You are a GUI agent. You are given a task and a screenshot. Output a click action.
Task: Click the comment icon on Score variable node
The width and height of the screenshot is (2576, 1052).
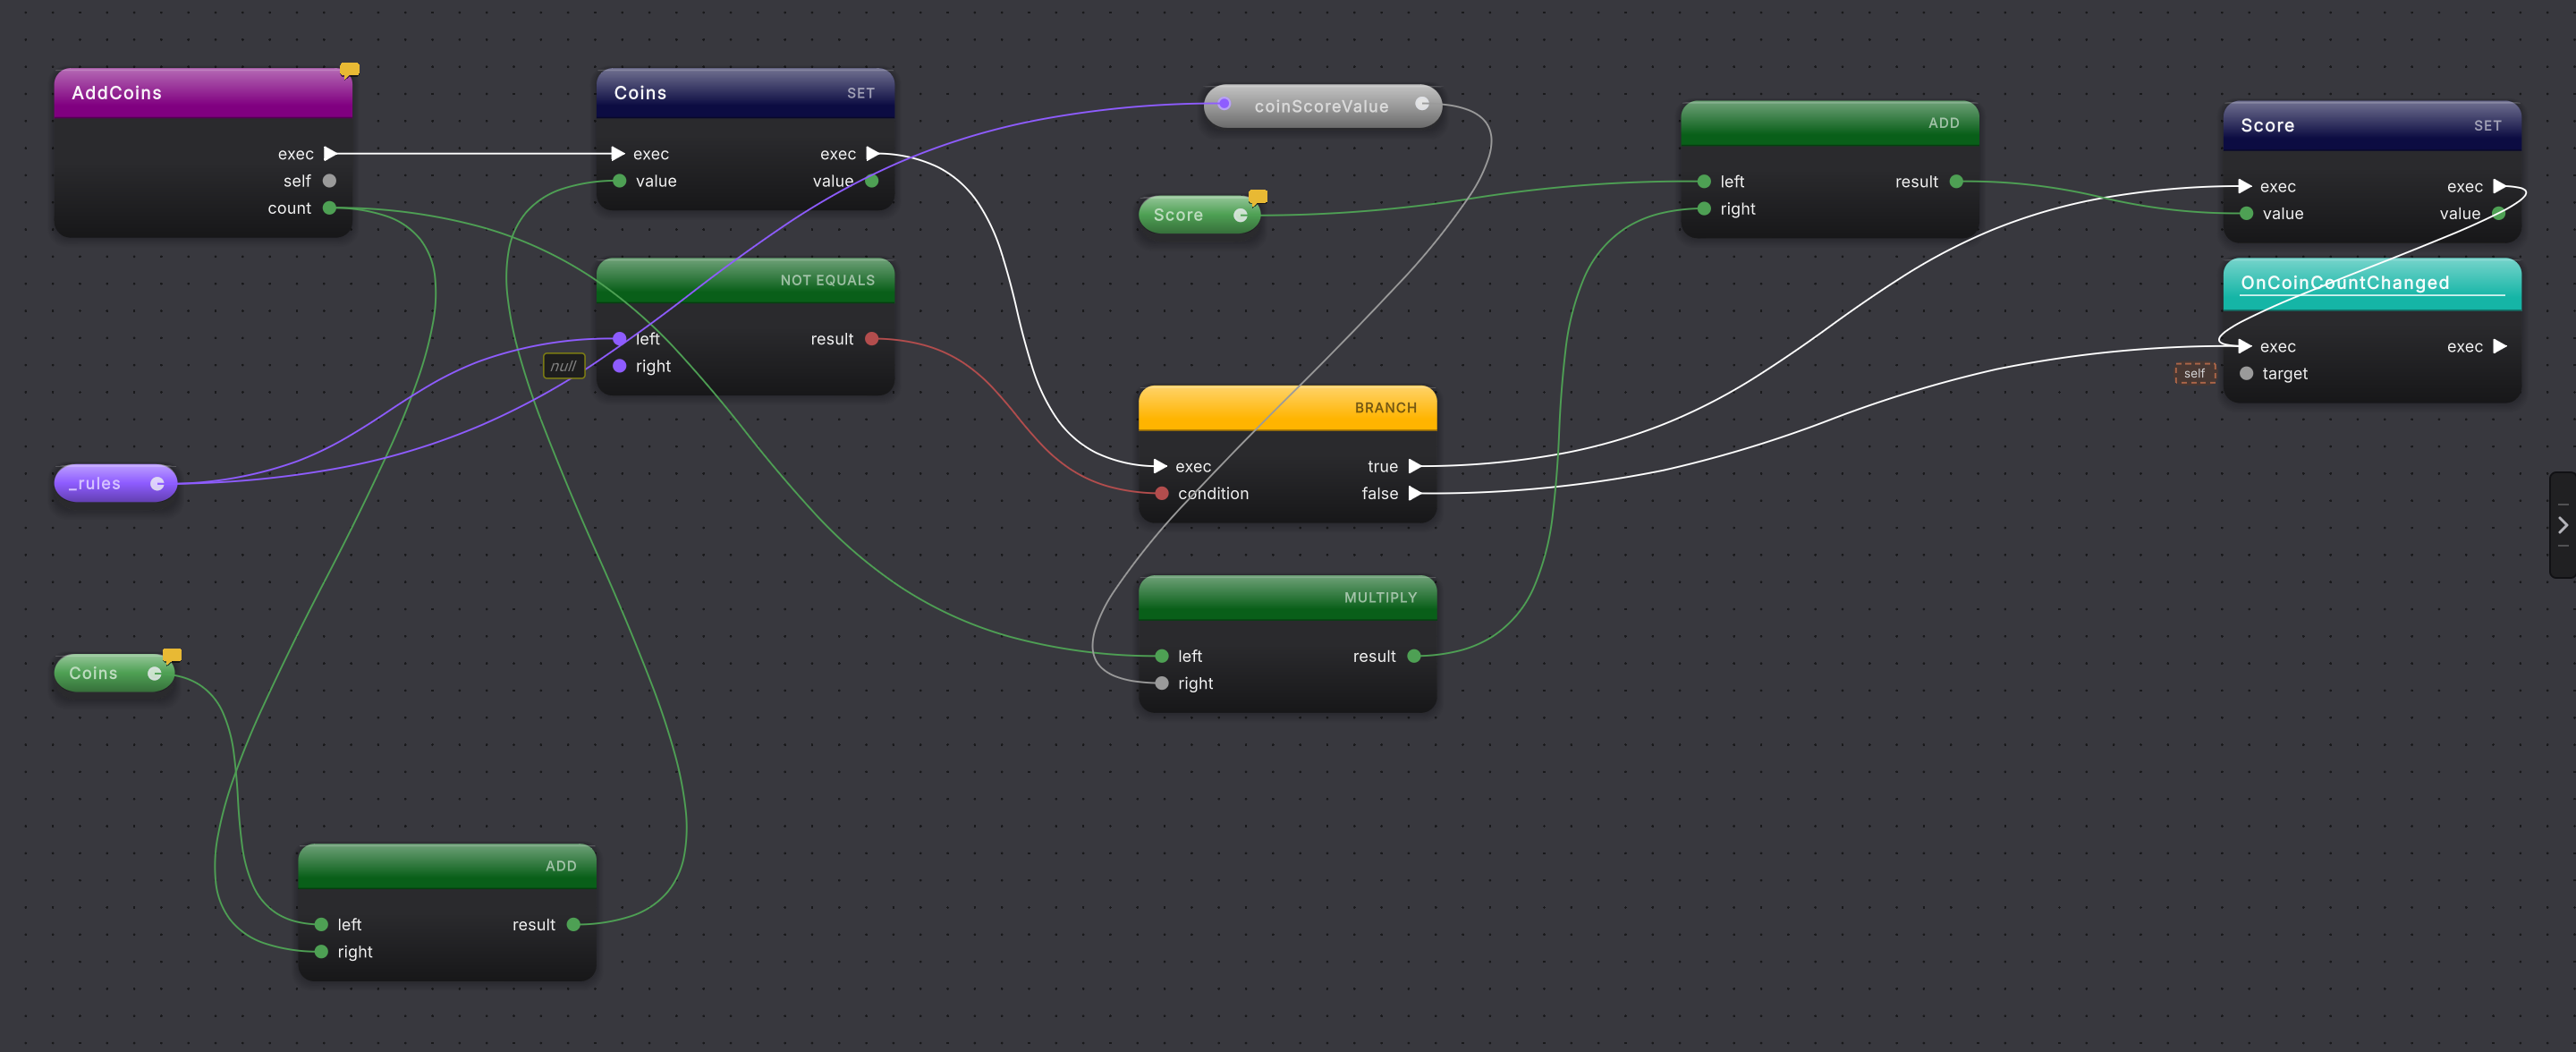1258,197
